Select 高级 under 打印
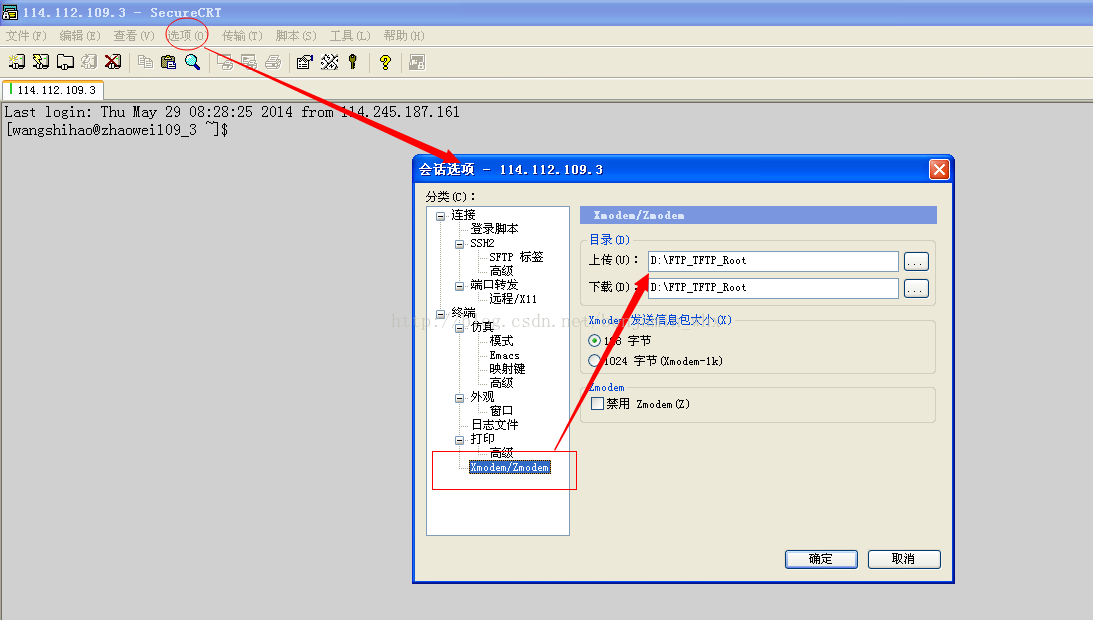 click(x=501, y=453)
